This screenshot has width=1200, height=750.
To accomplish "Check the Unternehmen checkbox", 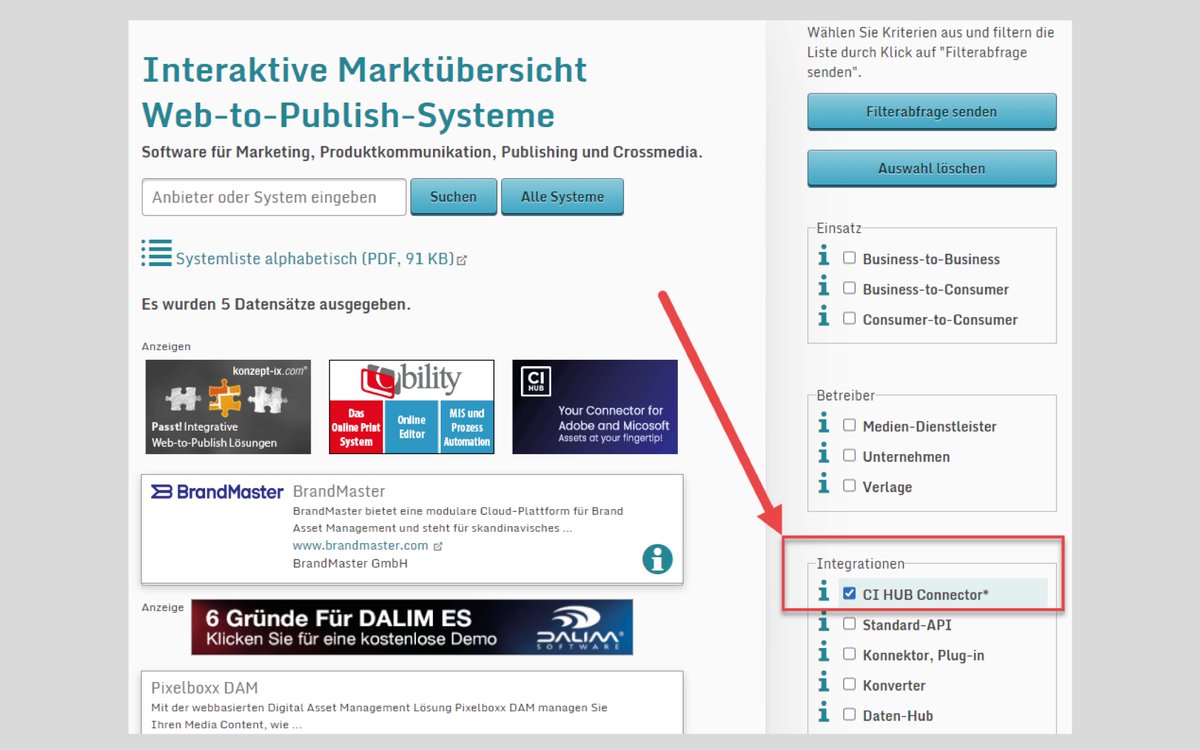I will pyautogui.click(x=849, y=455).
